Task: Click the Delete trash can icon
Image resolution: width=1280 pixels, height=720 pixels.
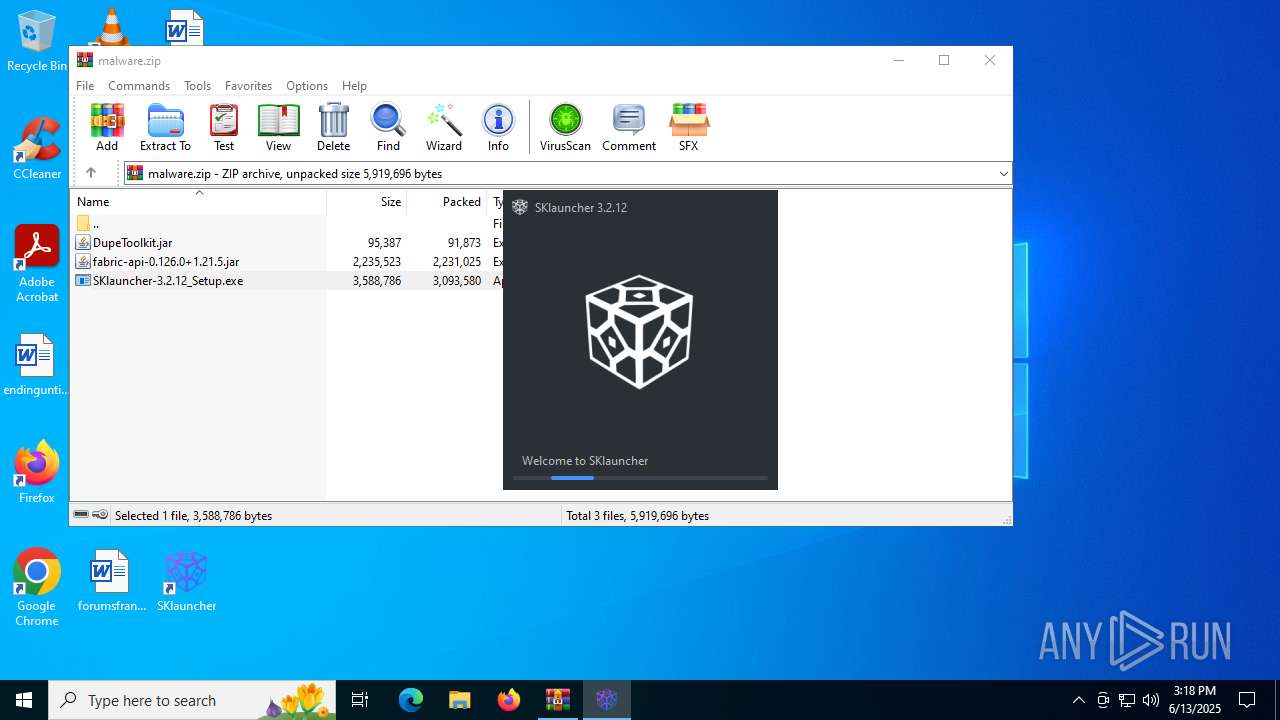Action: tap(333, 127)
